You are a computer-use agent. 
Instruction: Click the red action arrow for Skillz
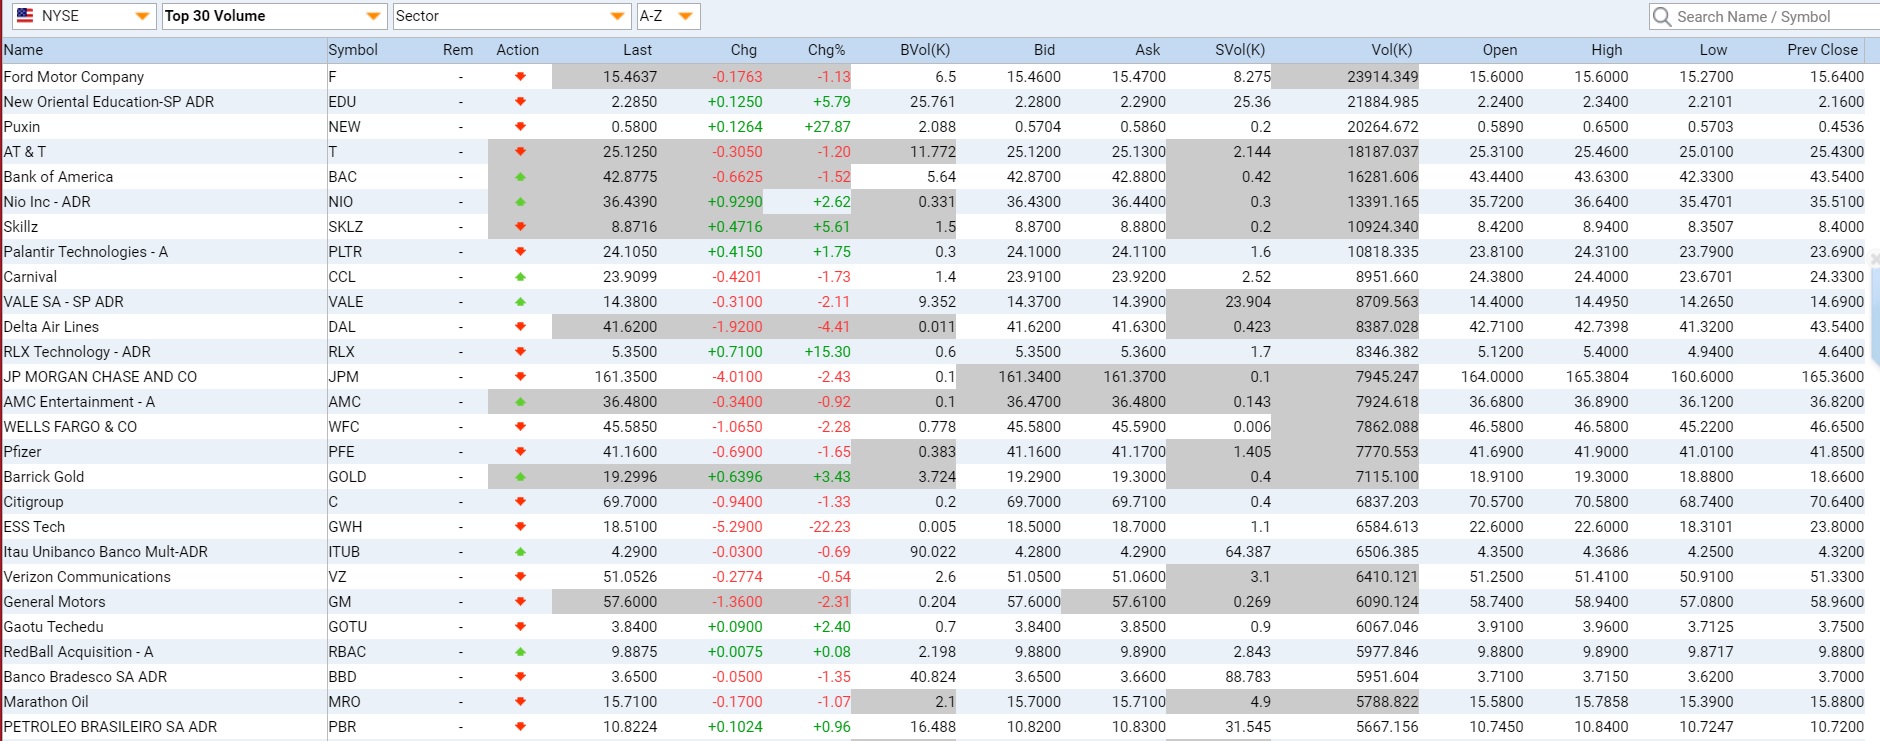pyautogui.click(x=520, y=227)
